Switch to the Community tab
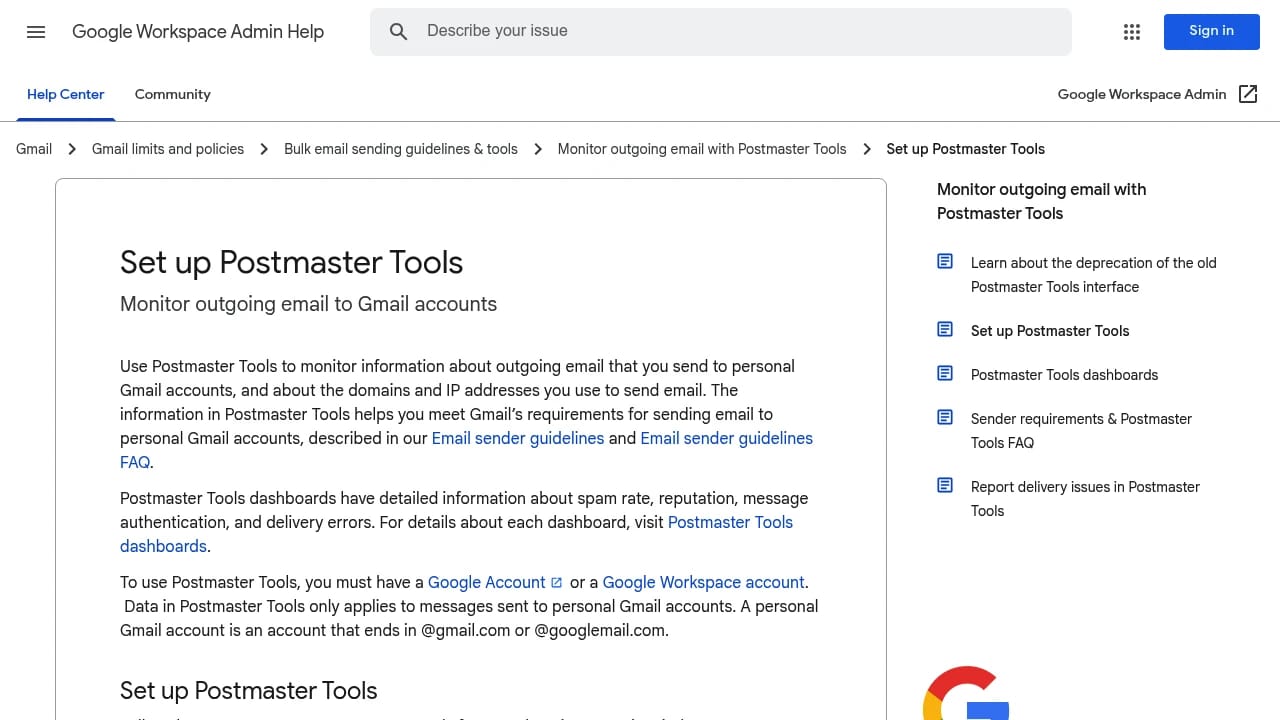Image resolution: width=1280 pixels, height=720 pixels. (x=172, y=94)
